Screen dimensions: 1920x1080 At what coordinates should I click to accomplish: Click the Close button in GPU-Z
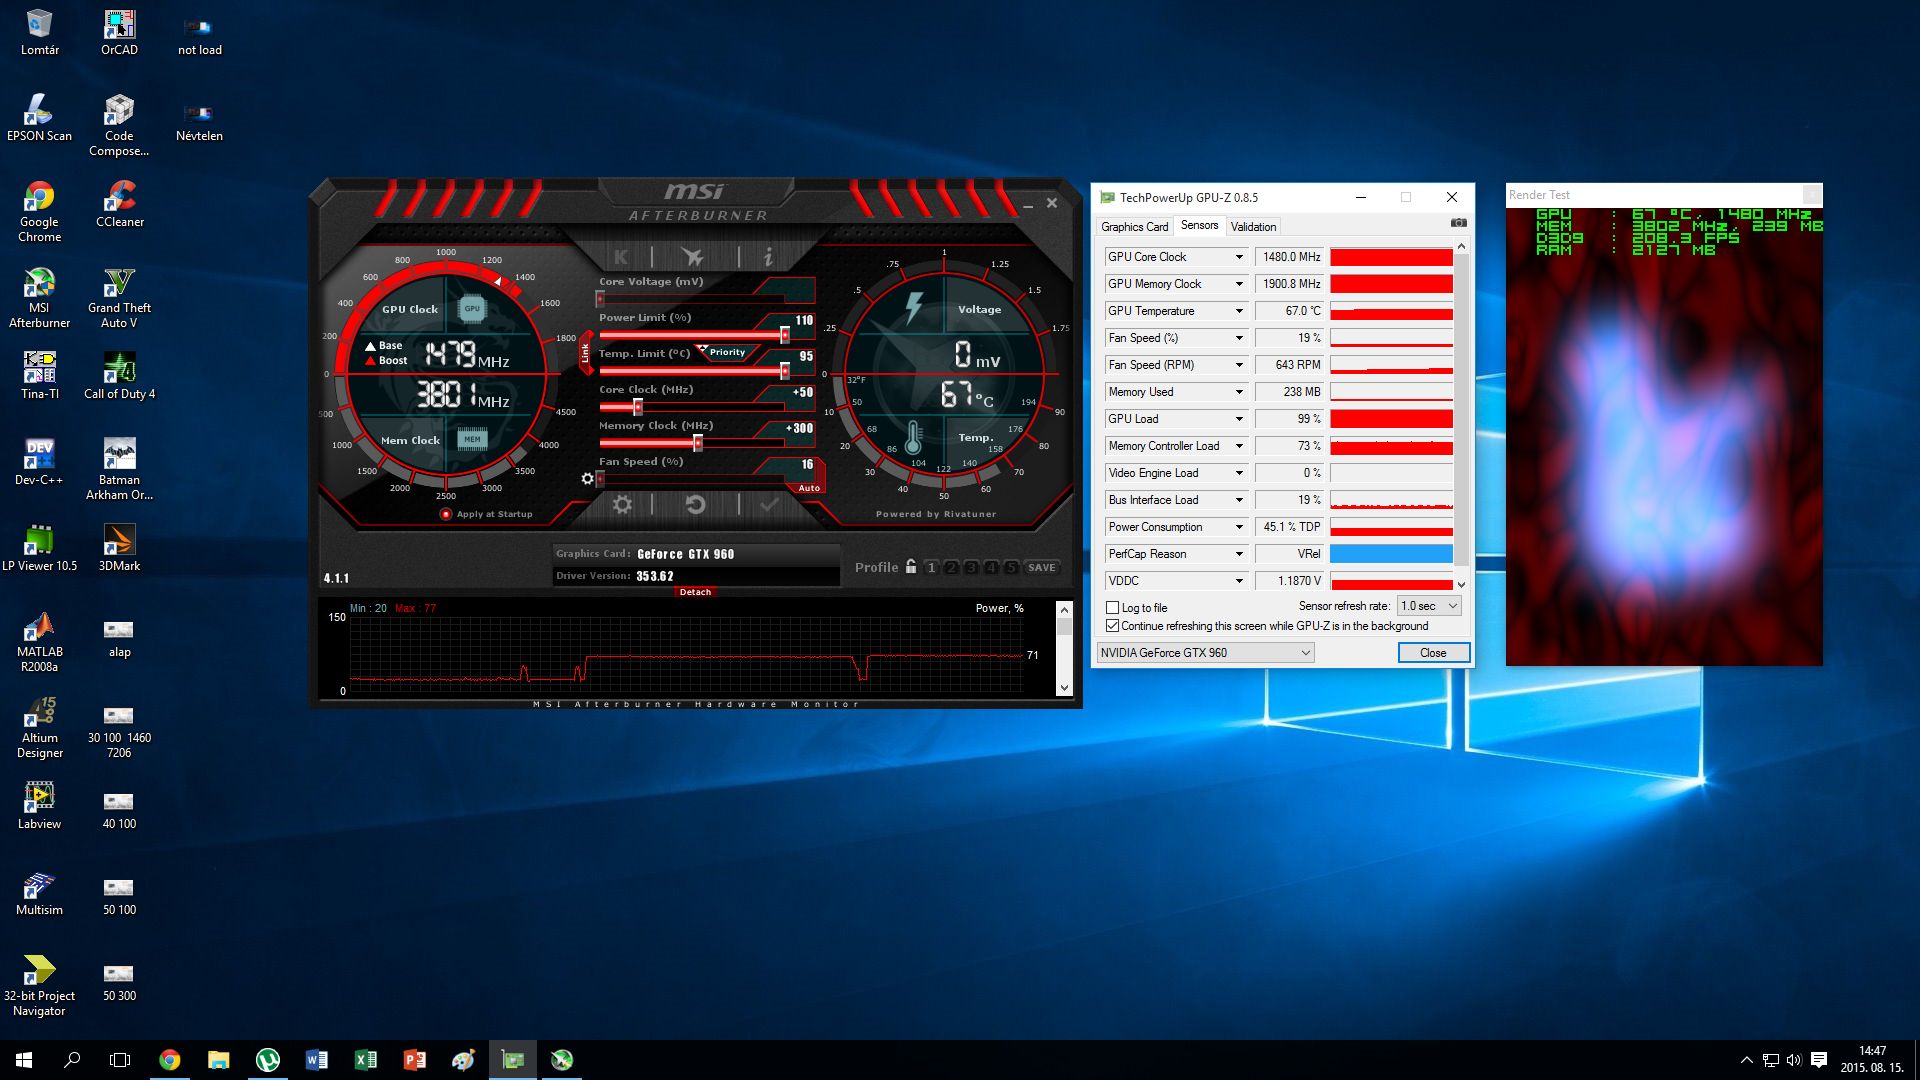point(1433,653)
